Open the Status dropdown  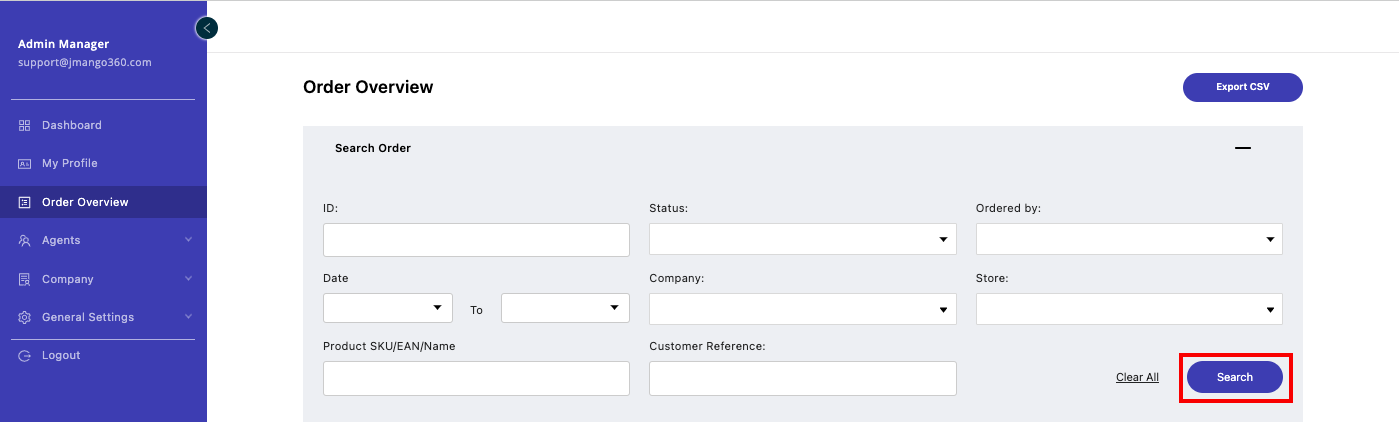click(x=802, y=239)
